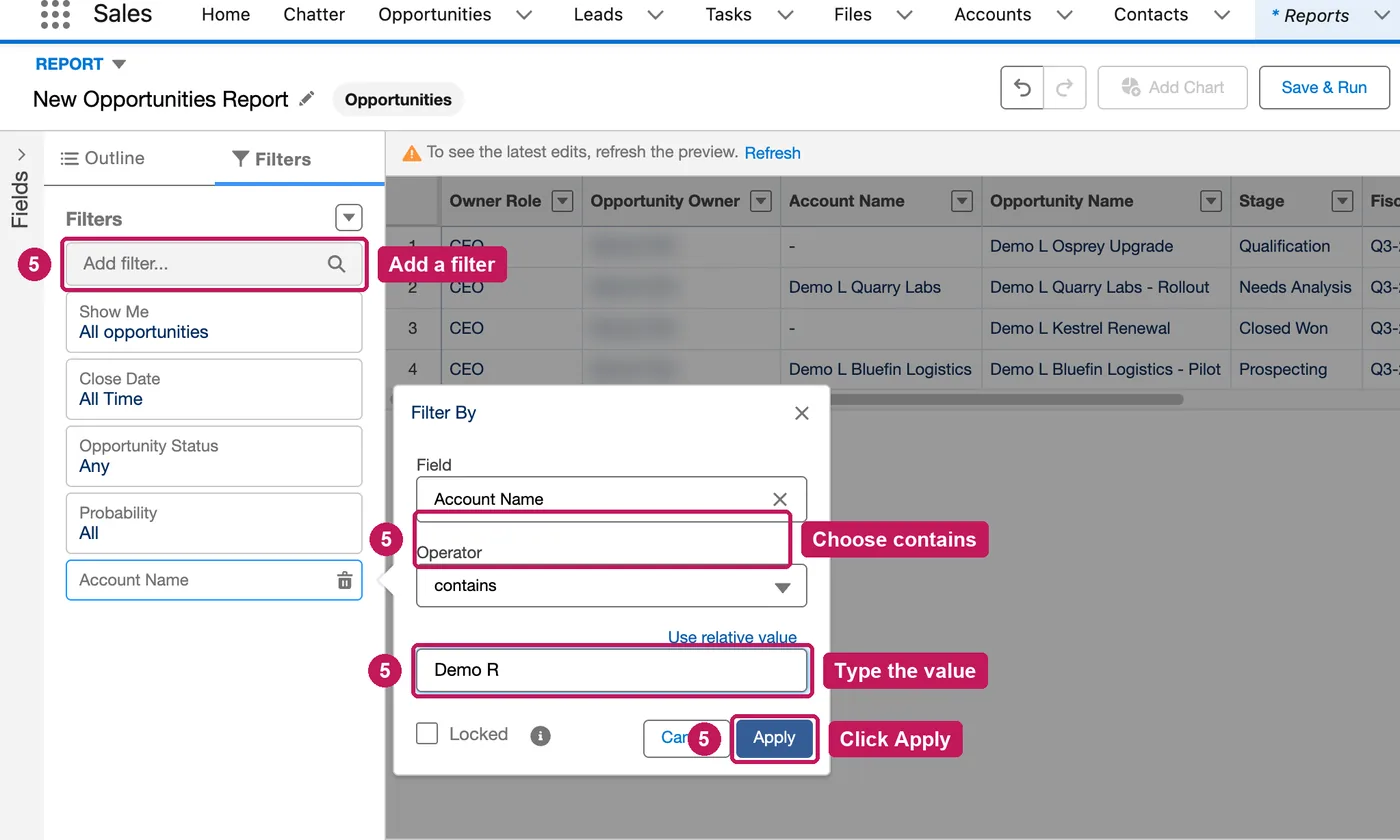Click the search icon in Add filter
The height and width of the screenshot is (840, 1400).
[x=336, y=264]
